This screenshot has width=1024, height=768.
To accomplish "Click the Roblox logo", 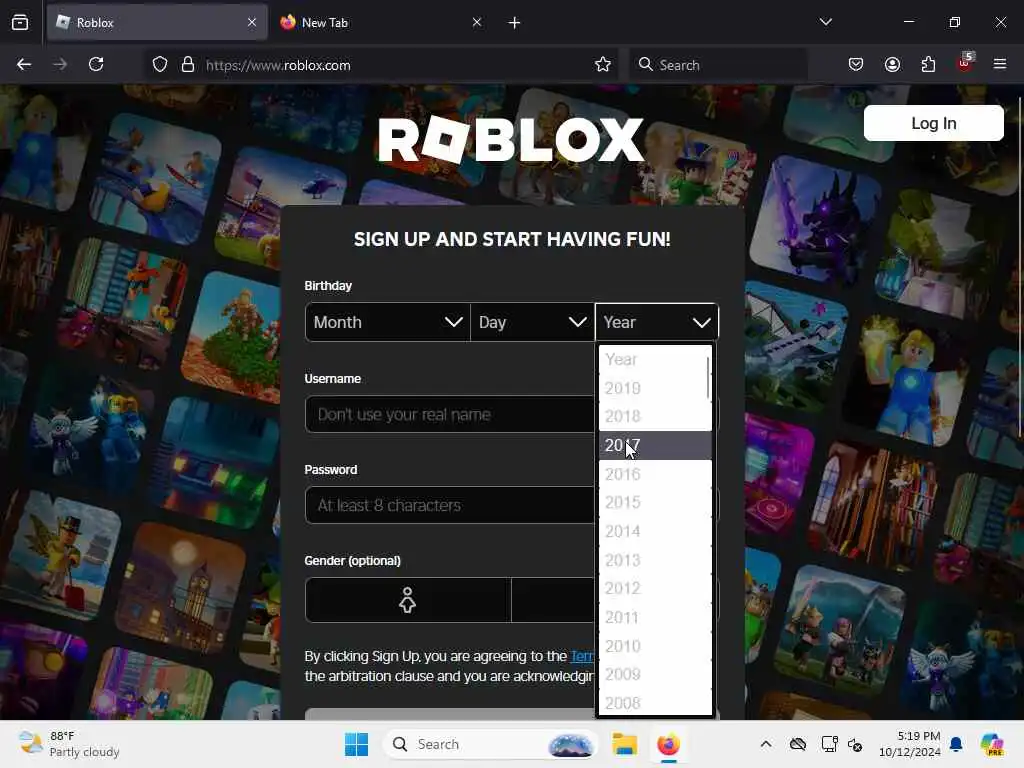I will click(511, 140).
